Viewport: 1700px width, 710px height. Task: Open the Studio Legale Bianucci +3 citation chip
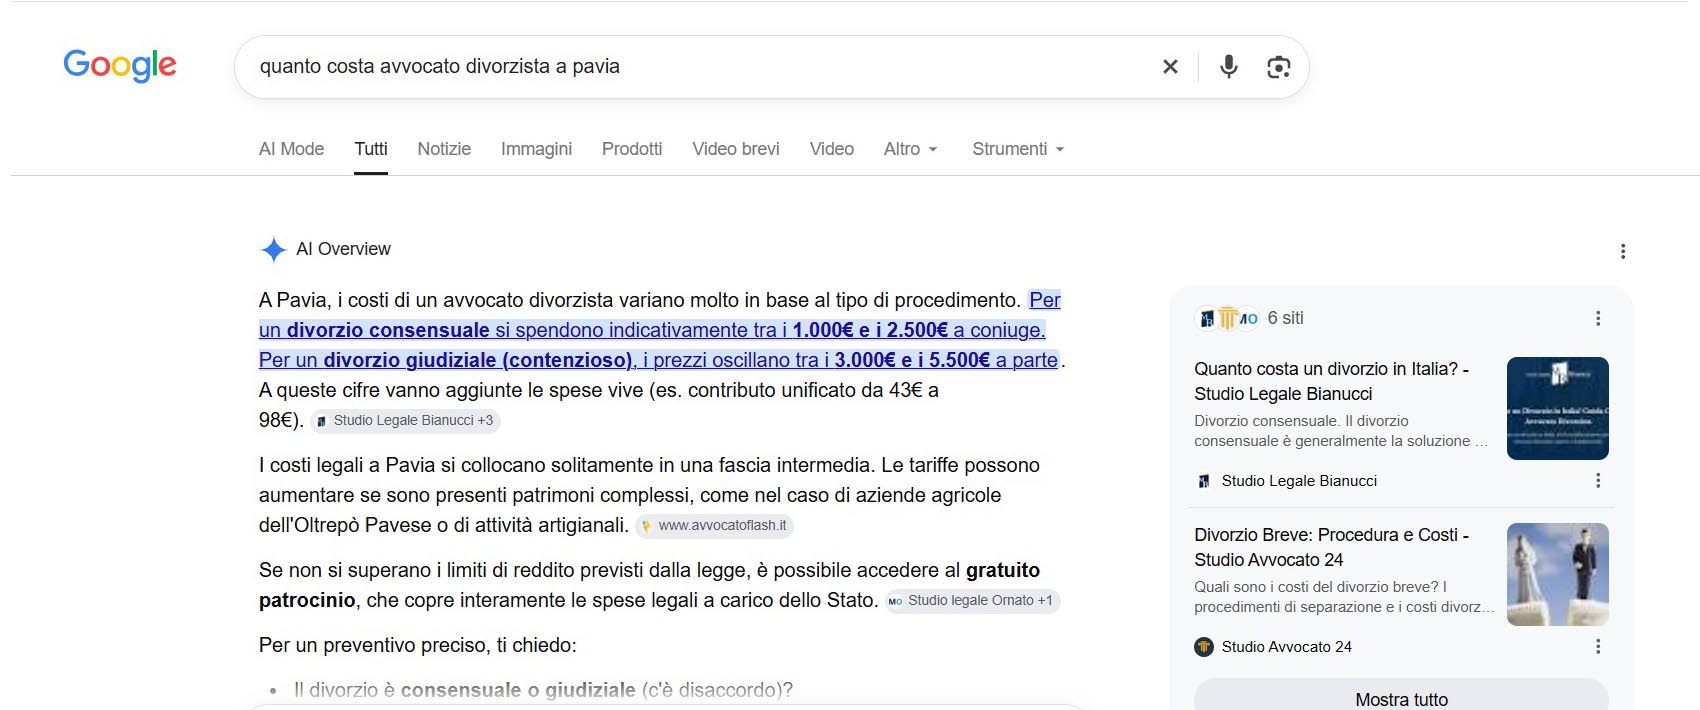405,421
